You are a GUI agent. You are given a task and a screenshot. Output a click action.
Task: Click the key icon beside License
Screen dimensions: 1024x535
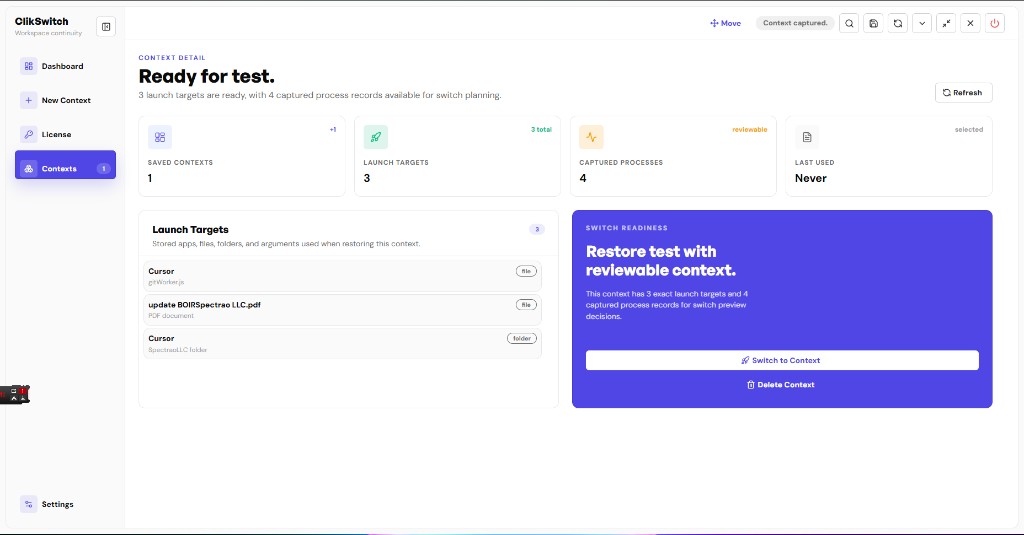28,134
